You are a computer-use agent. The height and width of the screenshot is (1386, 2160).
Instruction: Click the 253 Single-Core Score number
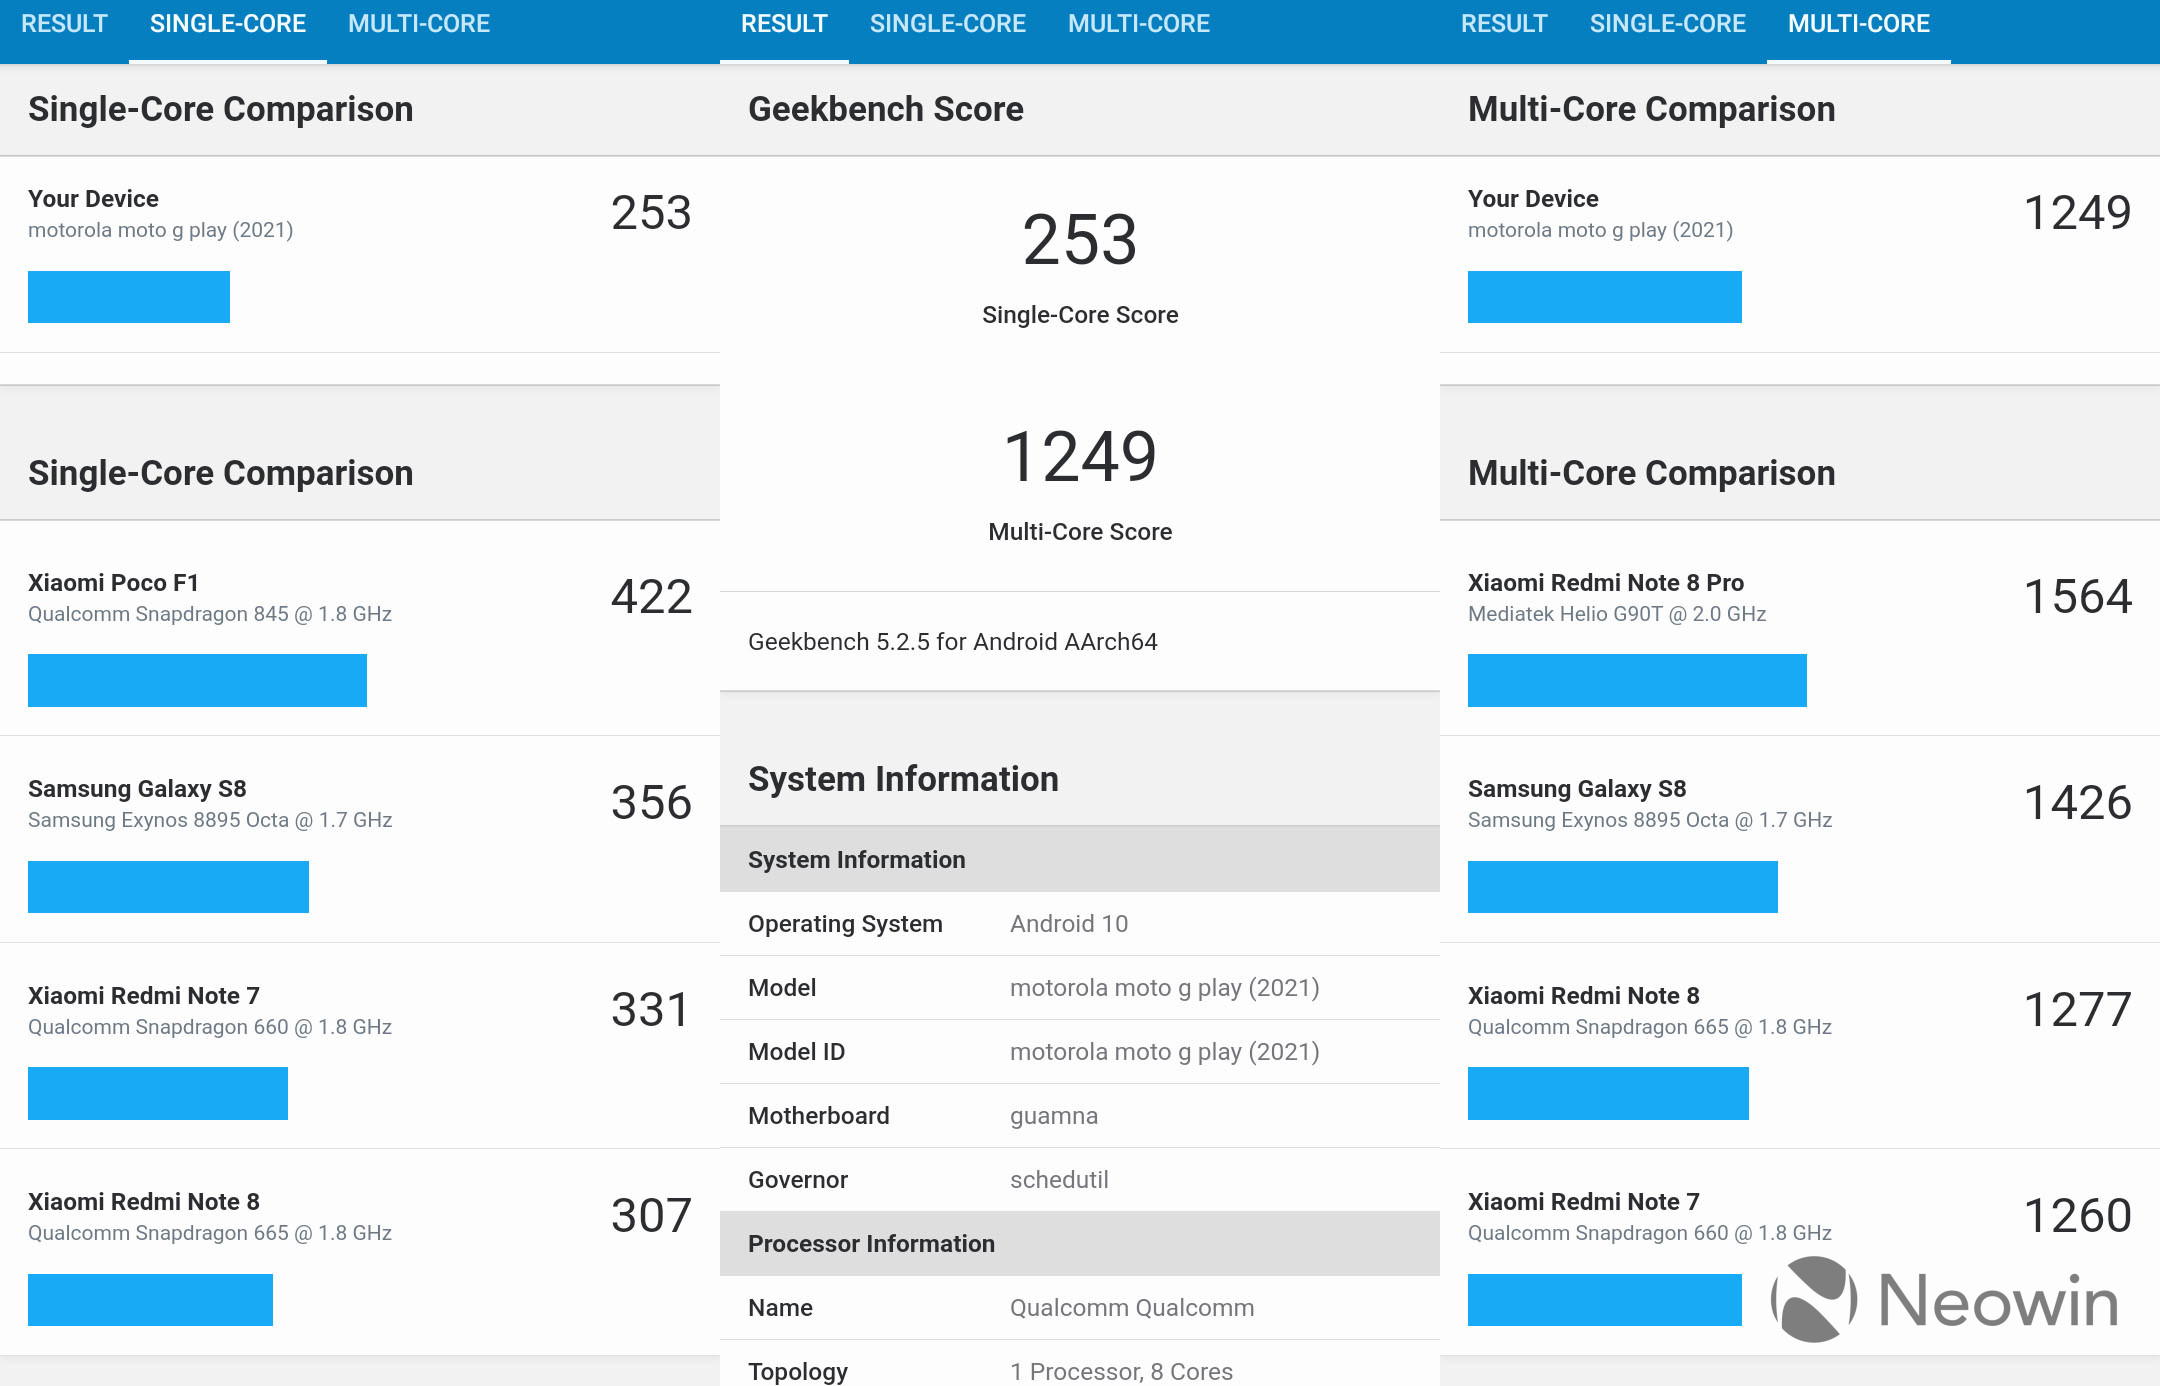(x=1079, y=241)
